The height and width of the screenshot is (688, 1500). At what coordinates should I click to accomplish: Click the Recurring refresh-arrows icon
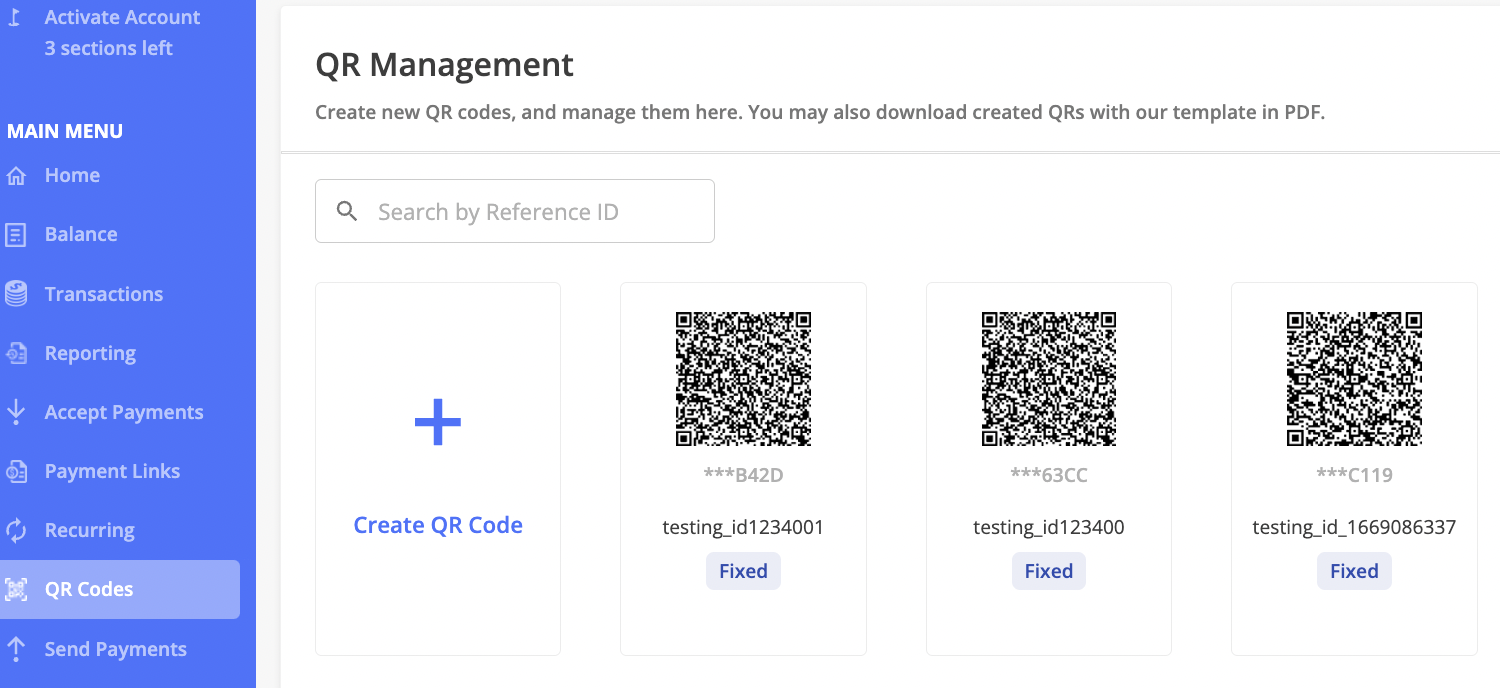click(x=16, y=530)
